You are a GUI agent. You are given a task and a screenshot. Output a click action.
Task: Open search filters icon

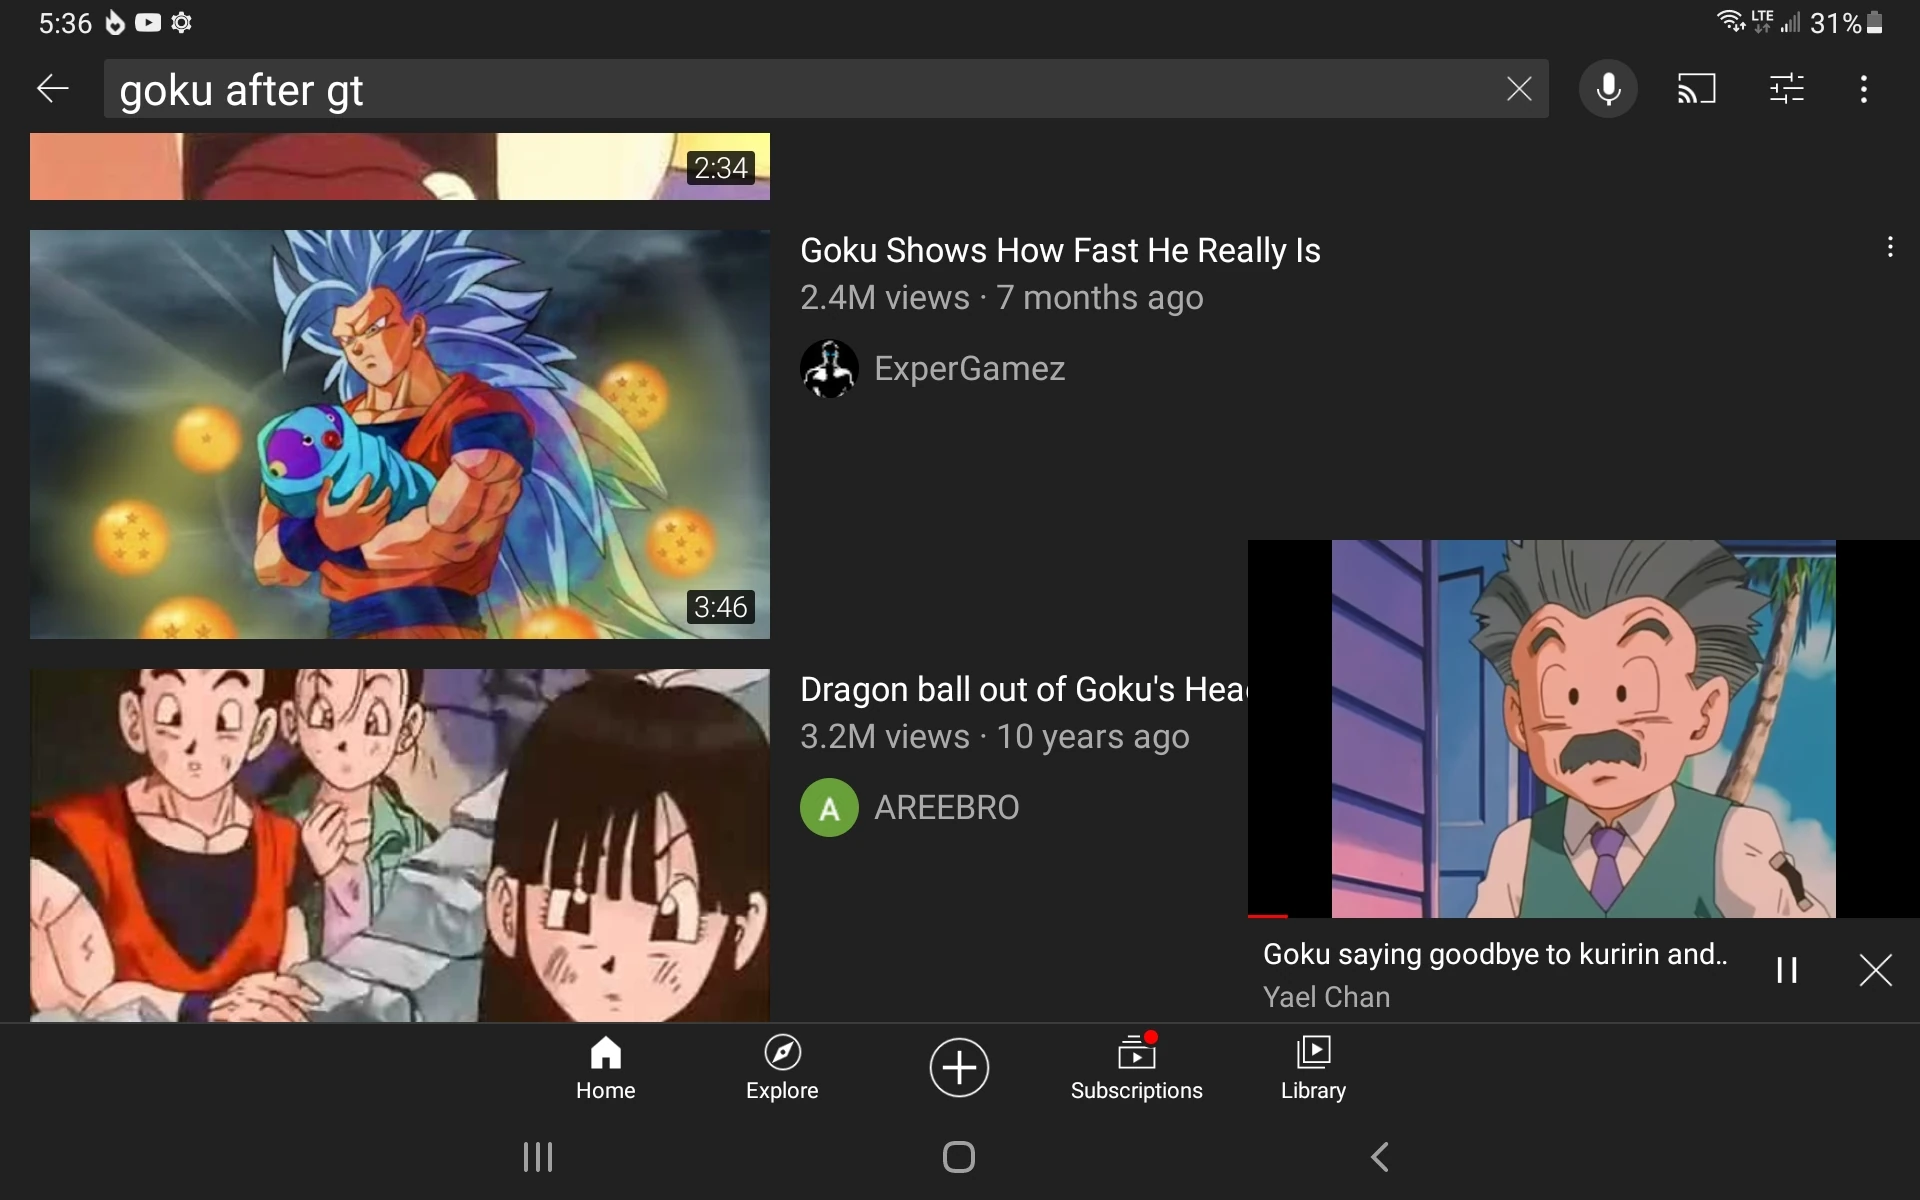(x=1786, y=89)
